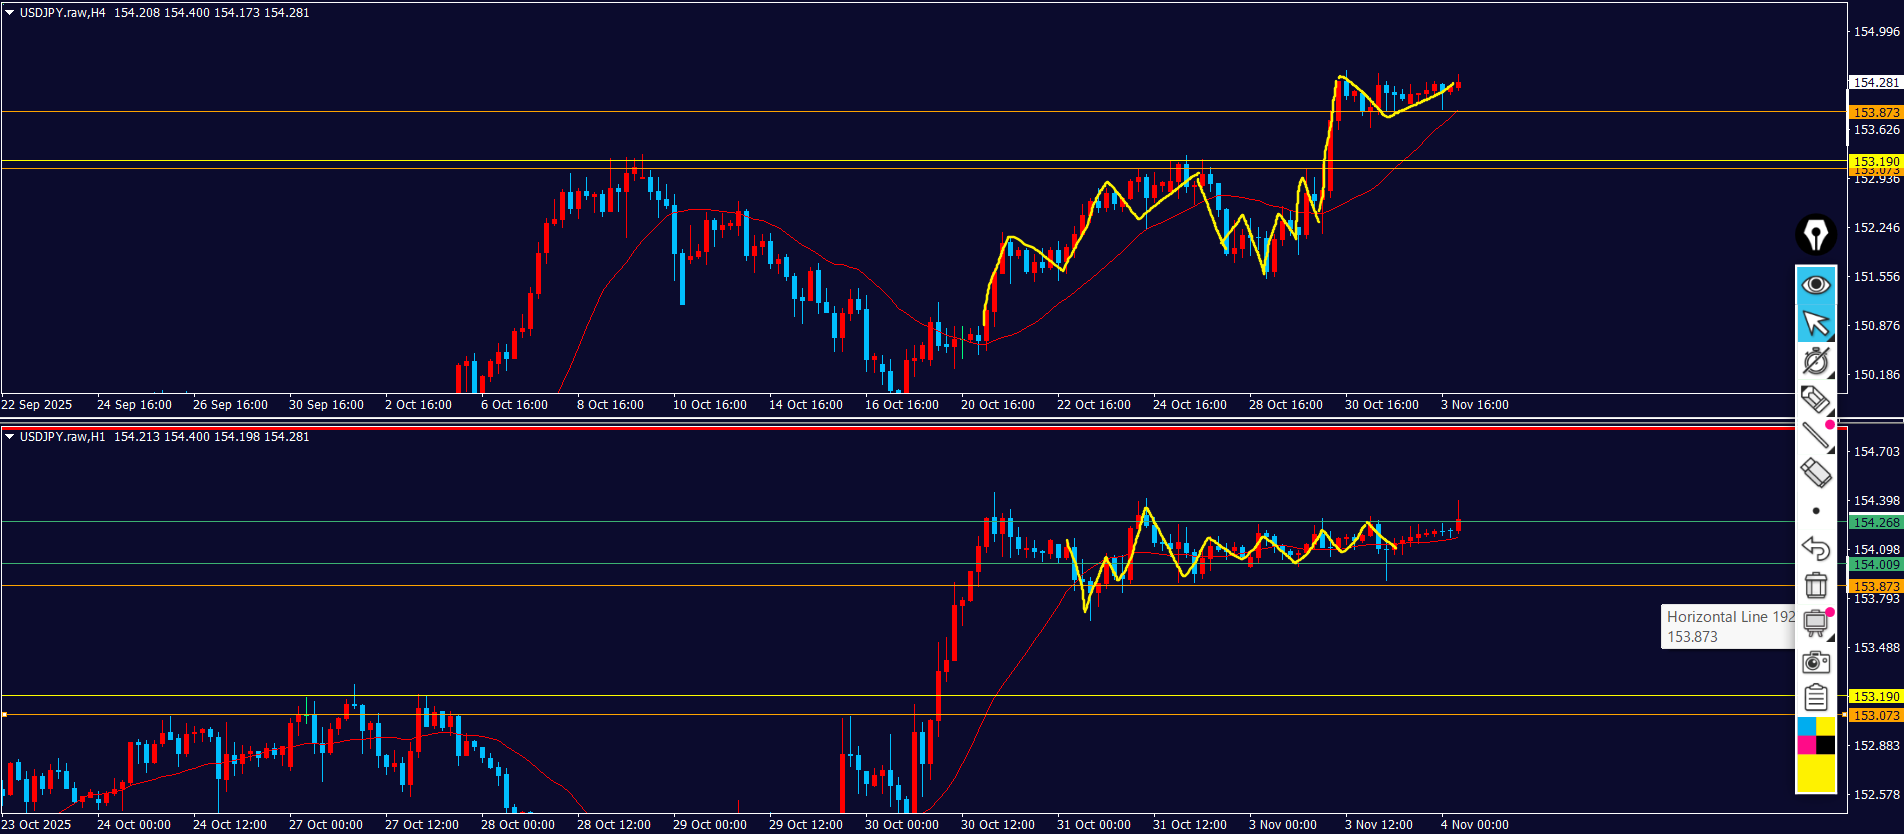
Task: Open the clipboard icon in toolbar
Action: pos(1815,698)
